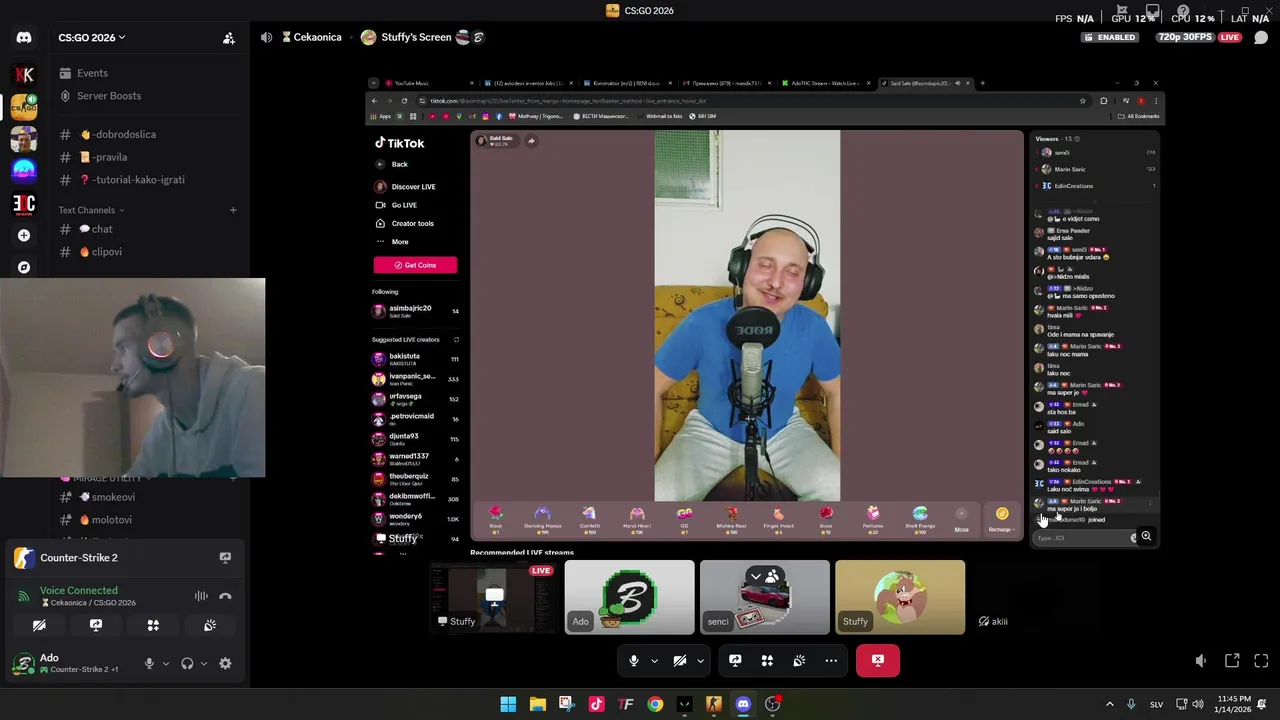Share screen from call control bar
Viewport: 1280px width, 720px height.
click(735, 660)
